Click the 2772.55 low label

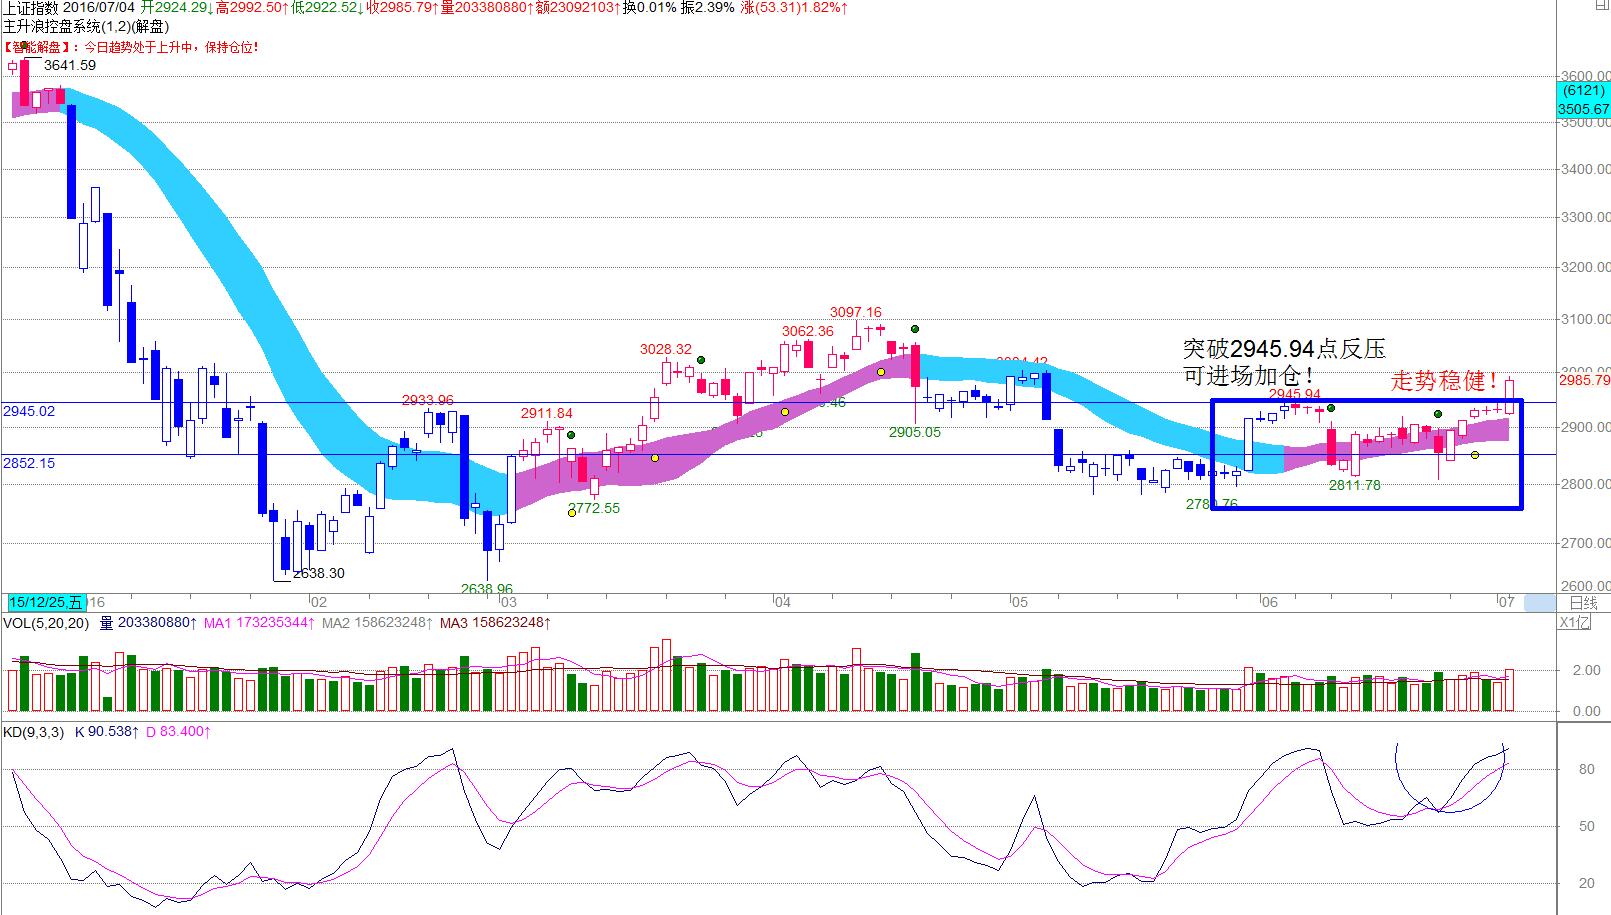594,508
